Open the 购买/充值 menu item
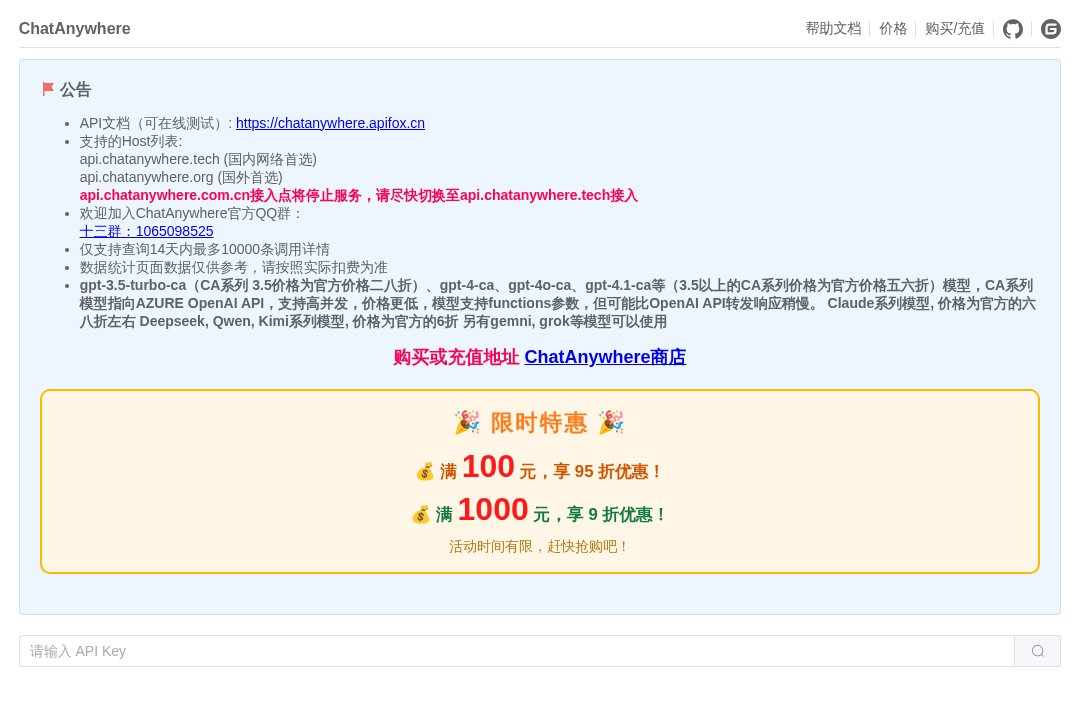 (954, 29)
